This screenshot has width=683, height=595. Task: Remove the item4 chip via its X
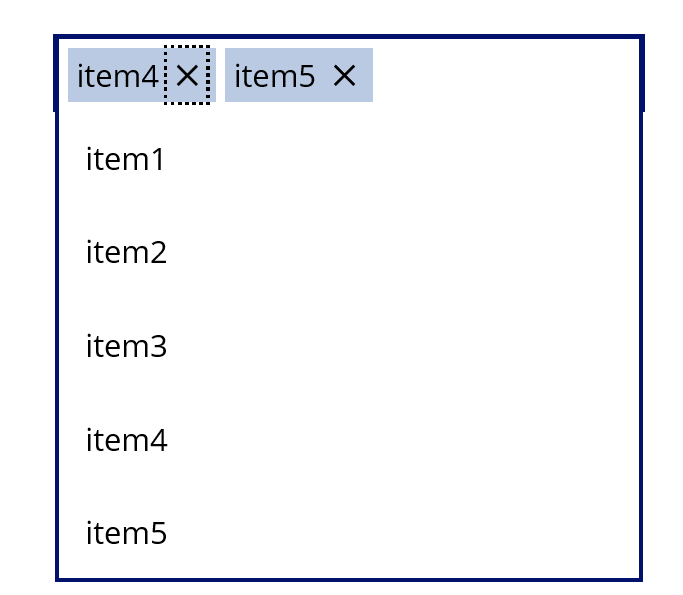(187, 75)
